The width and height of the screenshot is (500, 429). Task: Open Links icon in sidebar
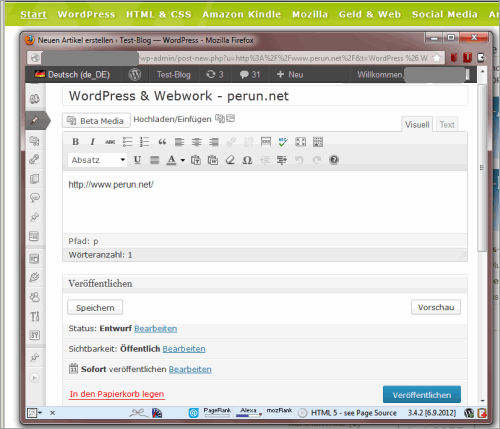pyautogui.click(x=35, y=159)
